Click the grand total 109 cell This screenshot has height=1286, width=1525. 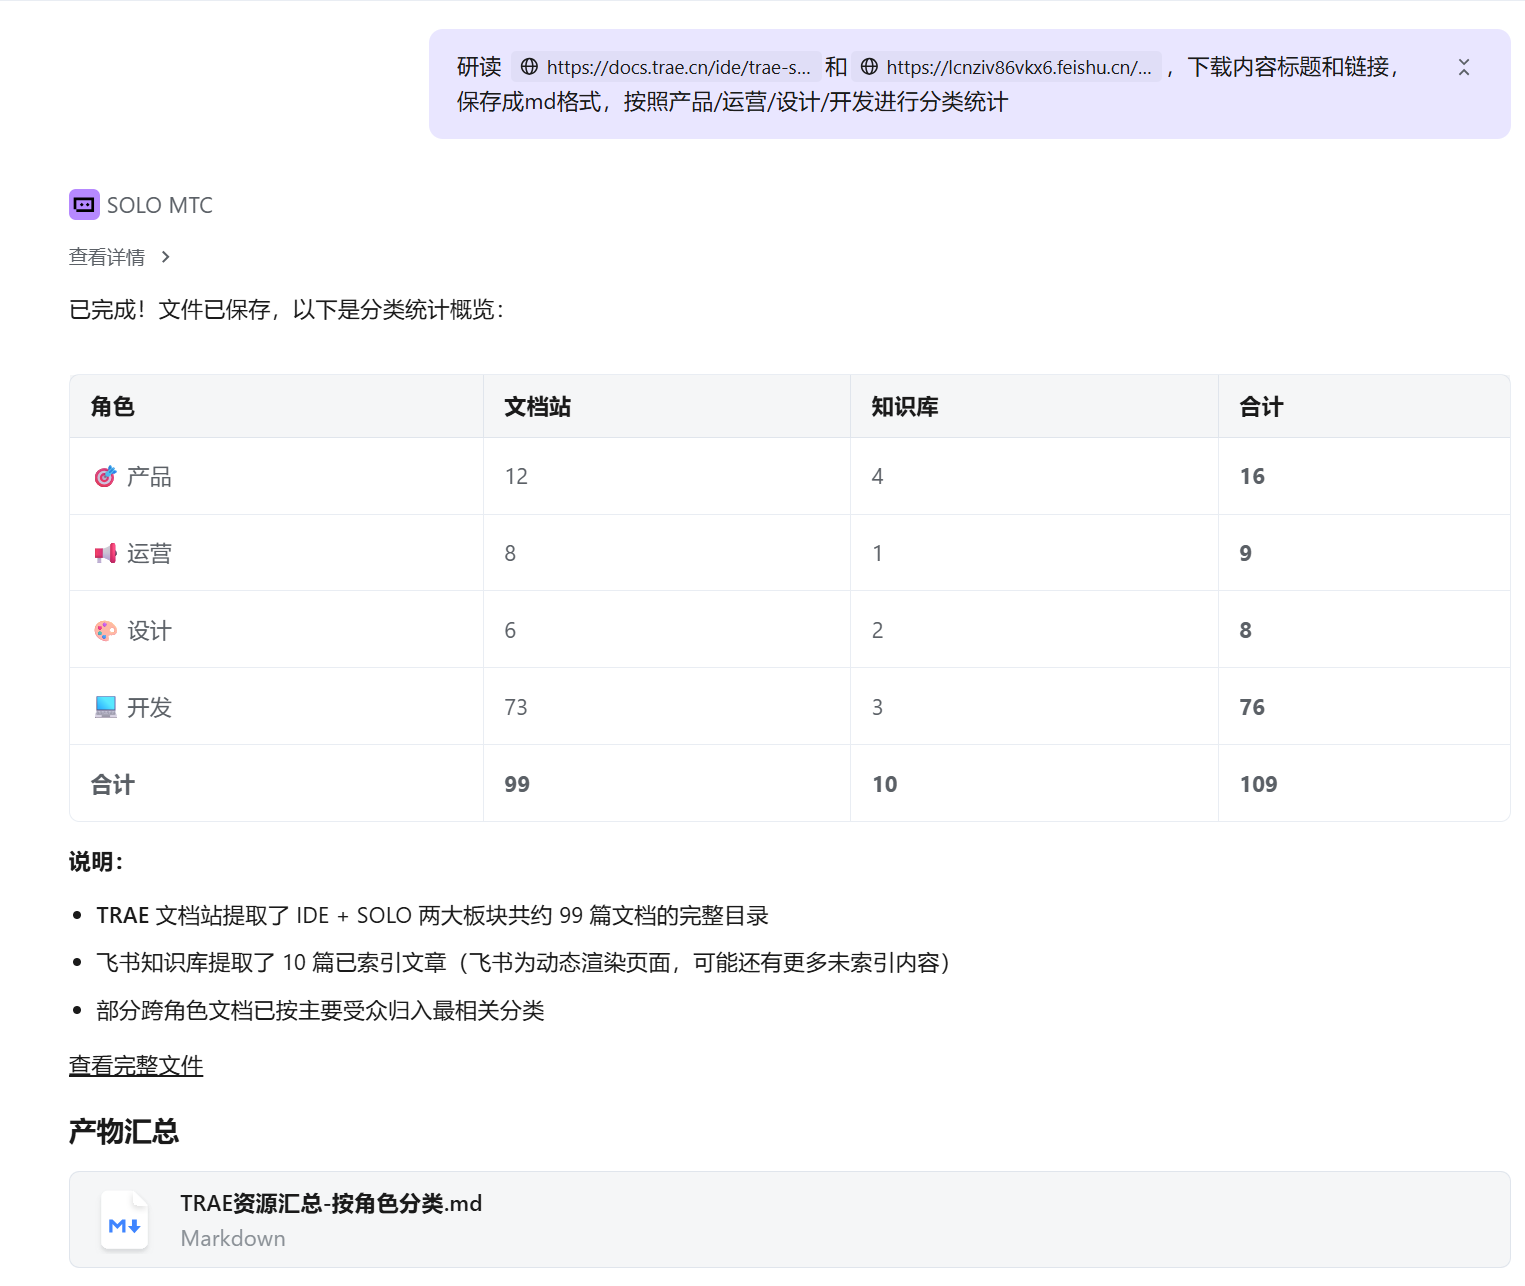(1259, 784)
